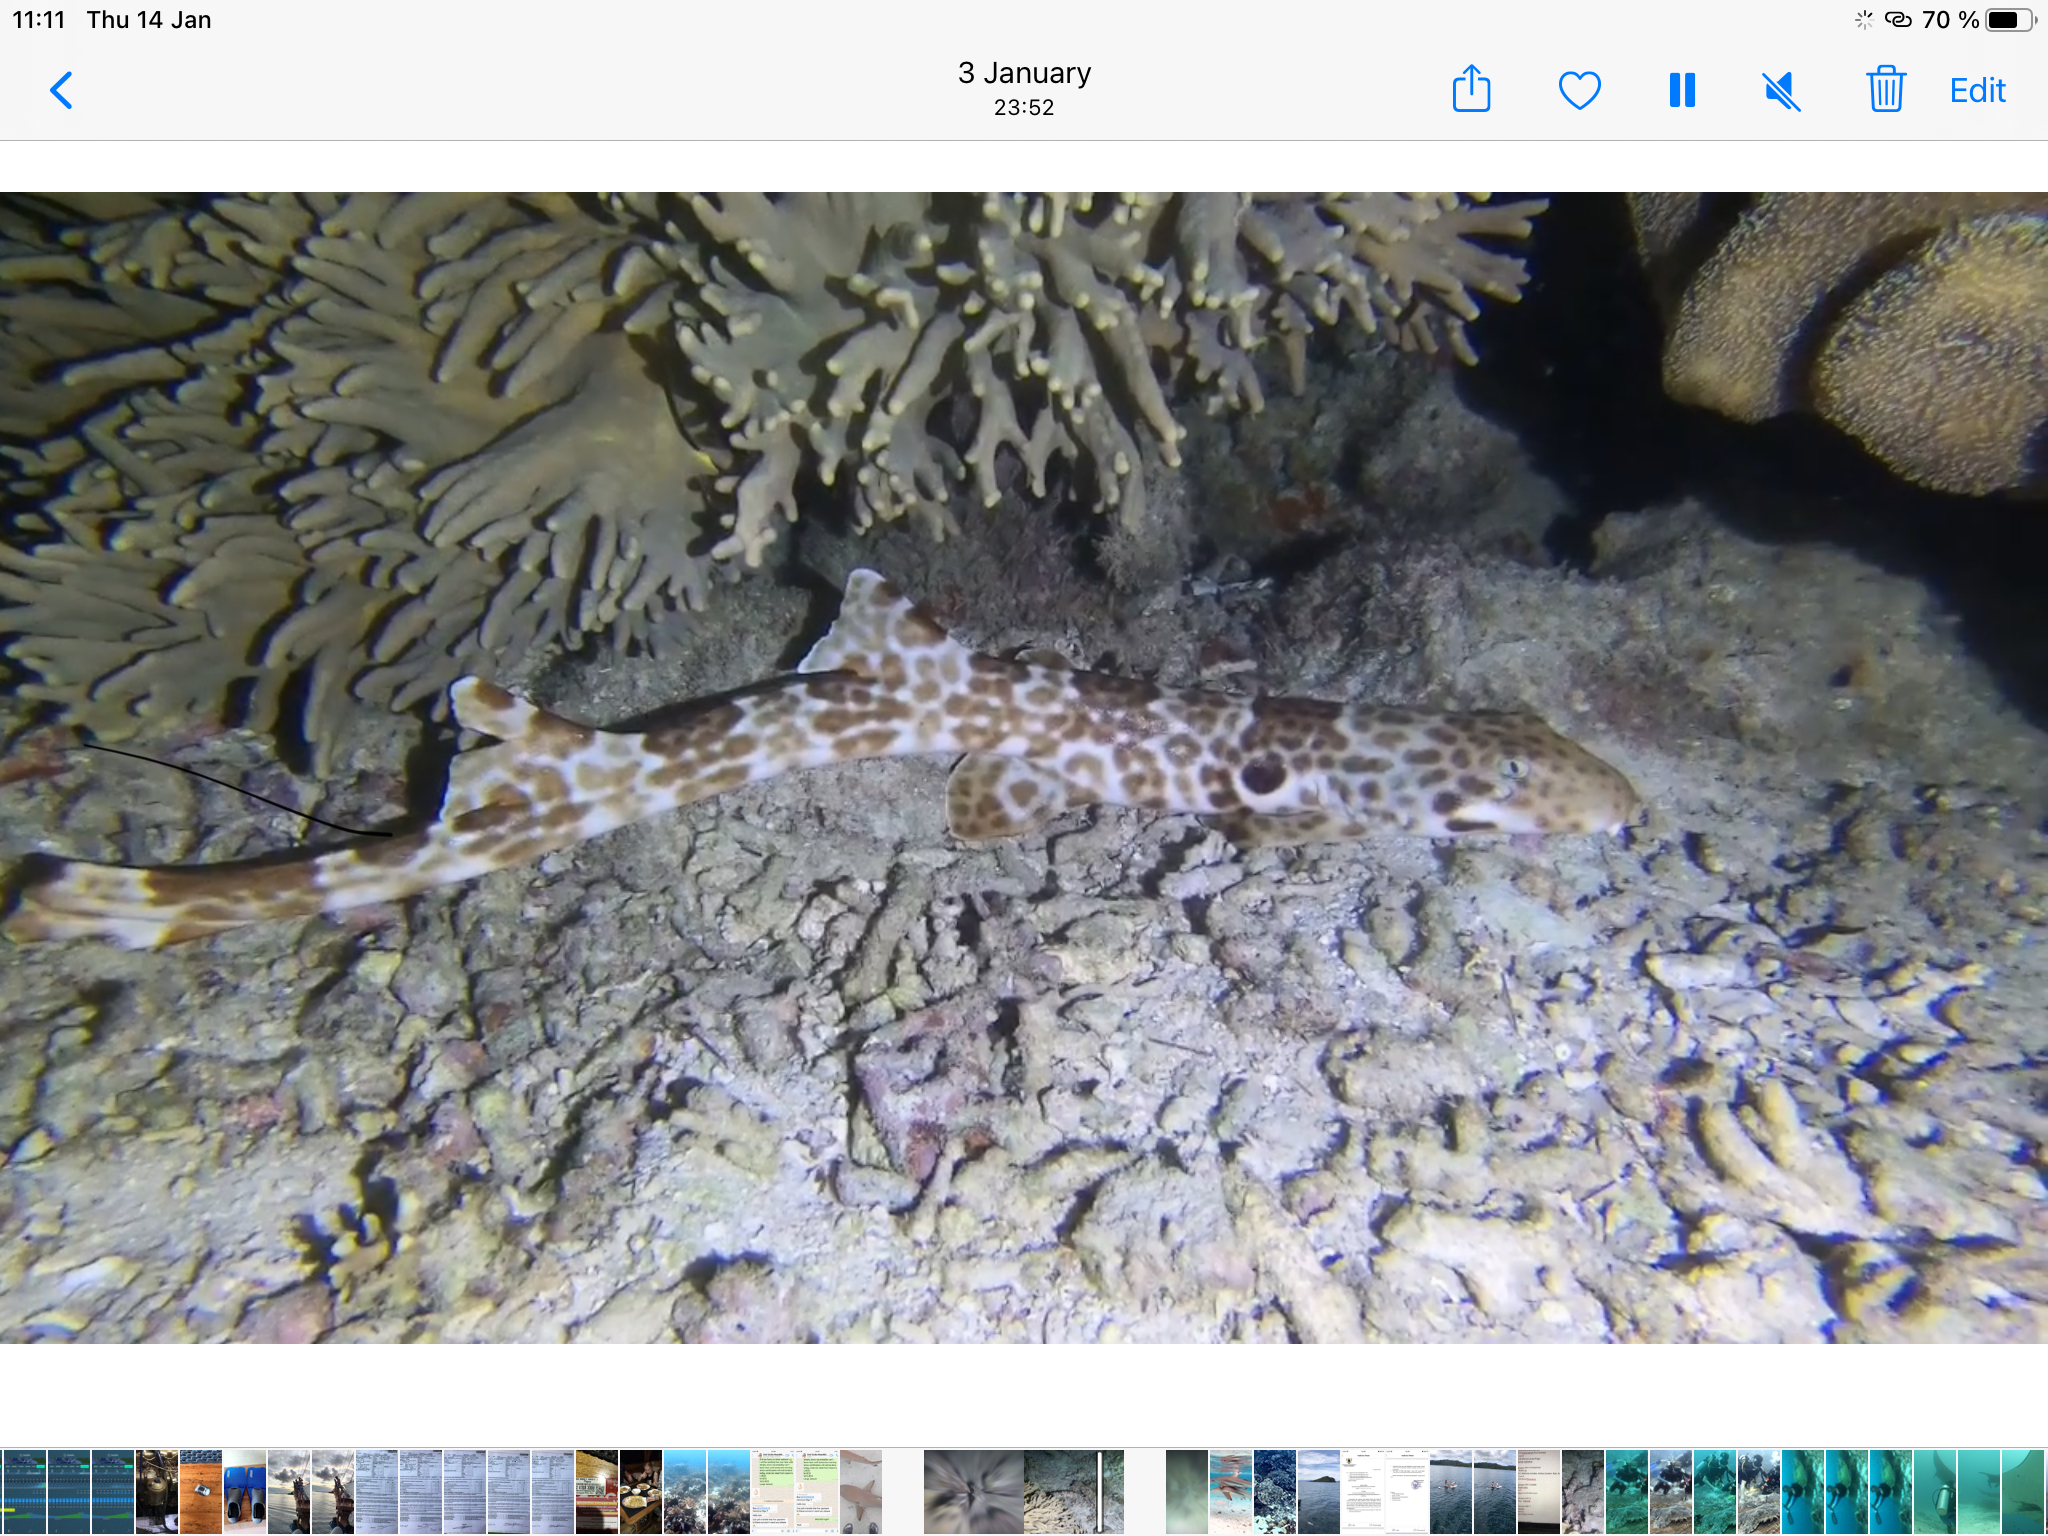Tap the 3 January date title
This screenshot has height=1536, width=2048.
pos(1024,73)
